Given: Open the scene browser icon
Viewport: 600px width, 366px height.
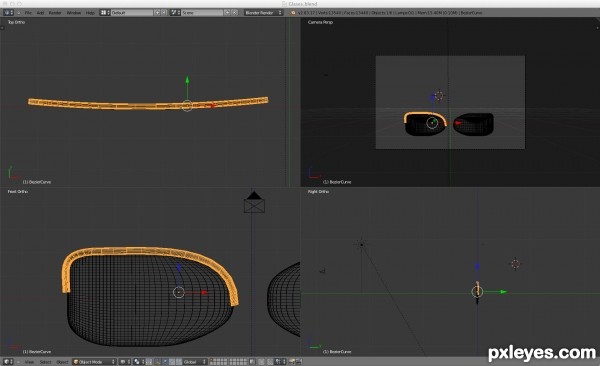Looking at the screenshot, I should pos(175,13).
